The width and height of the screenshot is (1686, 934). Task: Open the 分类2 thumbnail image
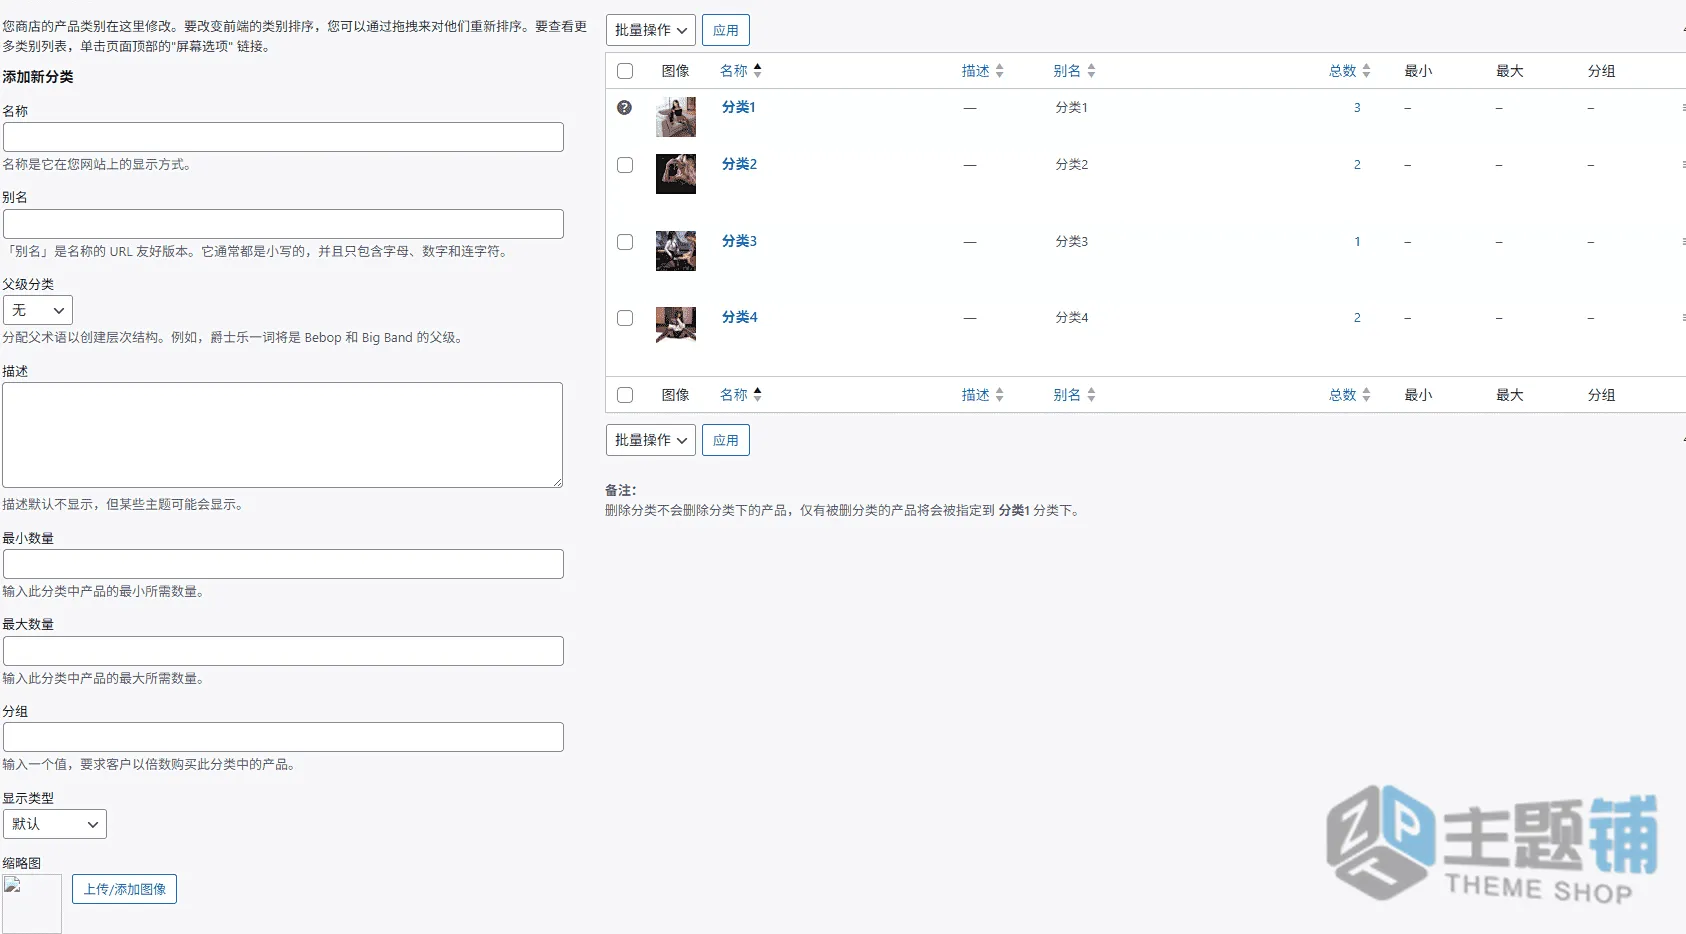(x=676, y=174)
